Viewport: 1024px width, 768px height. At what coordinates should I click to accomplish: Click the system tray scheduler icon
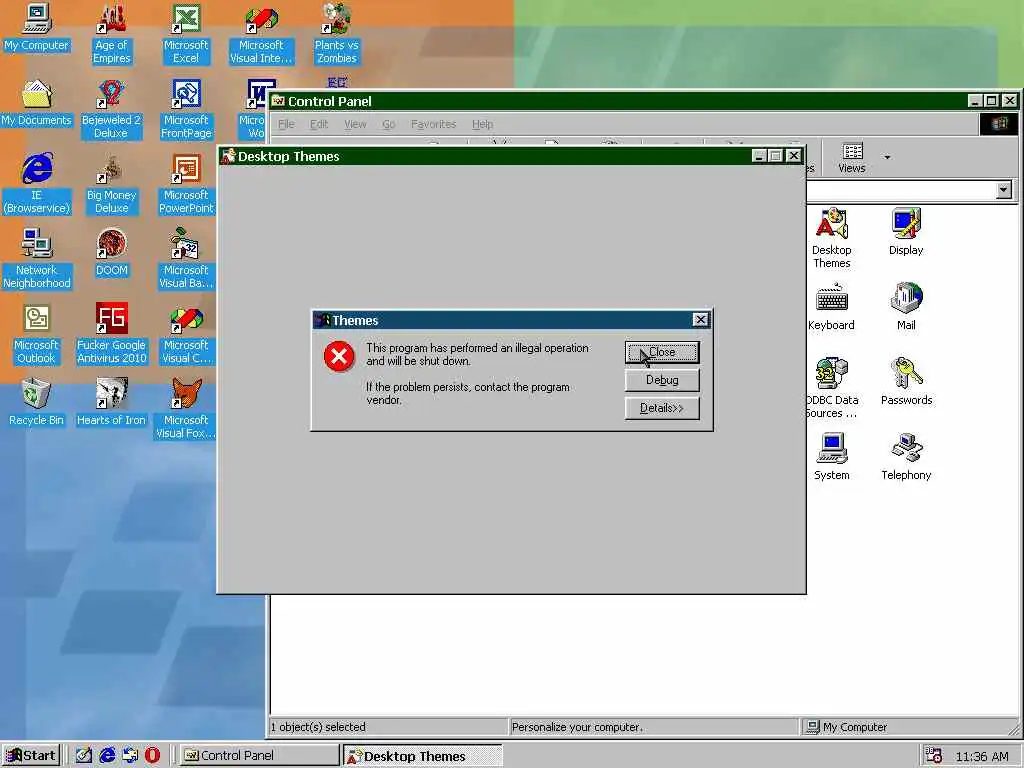[934, 756]
